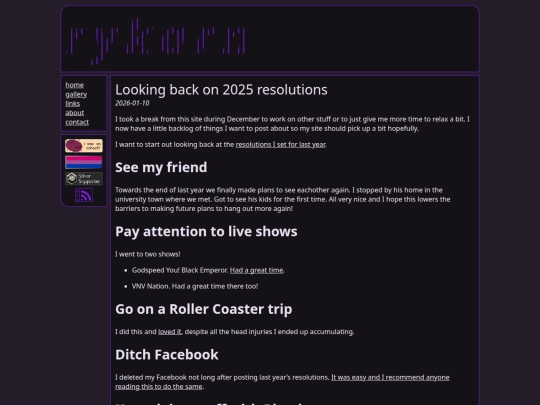Click 'It was easy and I recommend anyone' link
The height and width of the screenshot is (405, 540).
coord(390,377)
